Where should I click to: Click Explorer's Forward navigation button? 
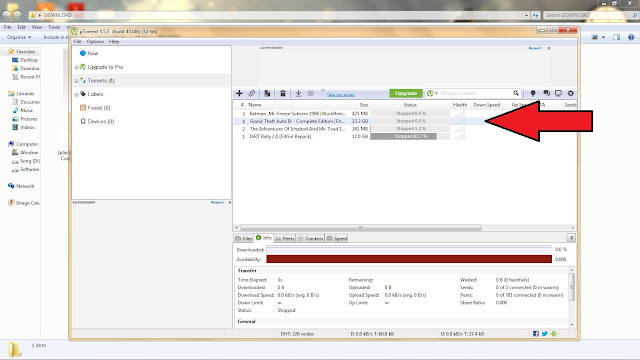(17, 15)
